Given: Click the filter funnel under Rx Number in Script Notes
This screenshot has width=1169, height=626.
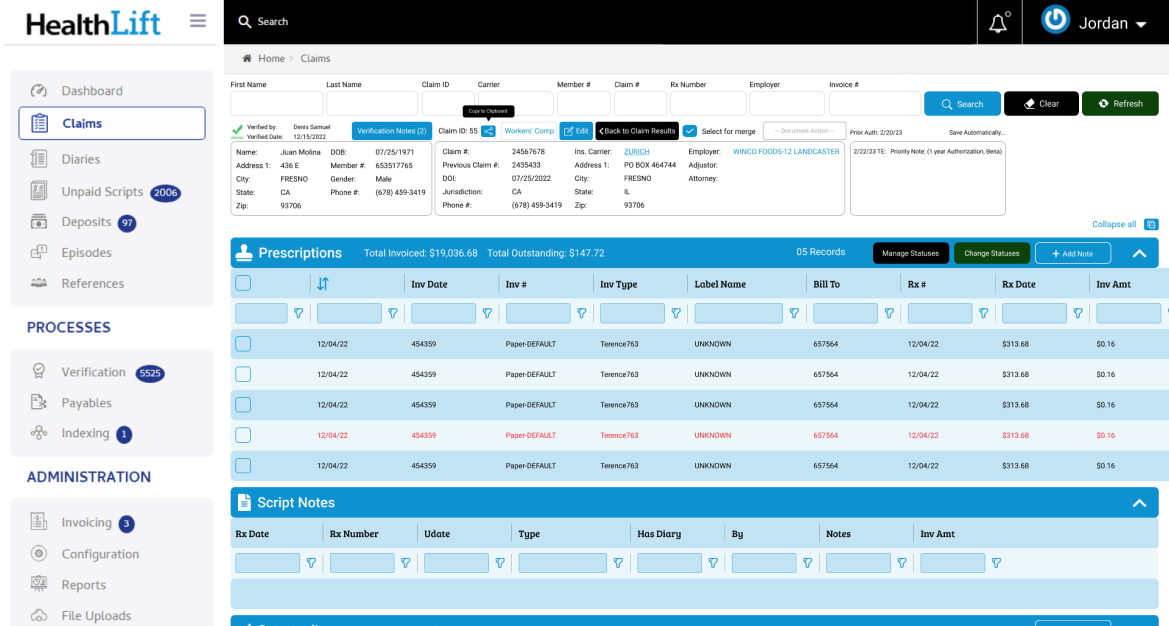Looking at the screenshot, I should pos(405,563).
